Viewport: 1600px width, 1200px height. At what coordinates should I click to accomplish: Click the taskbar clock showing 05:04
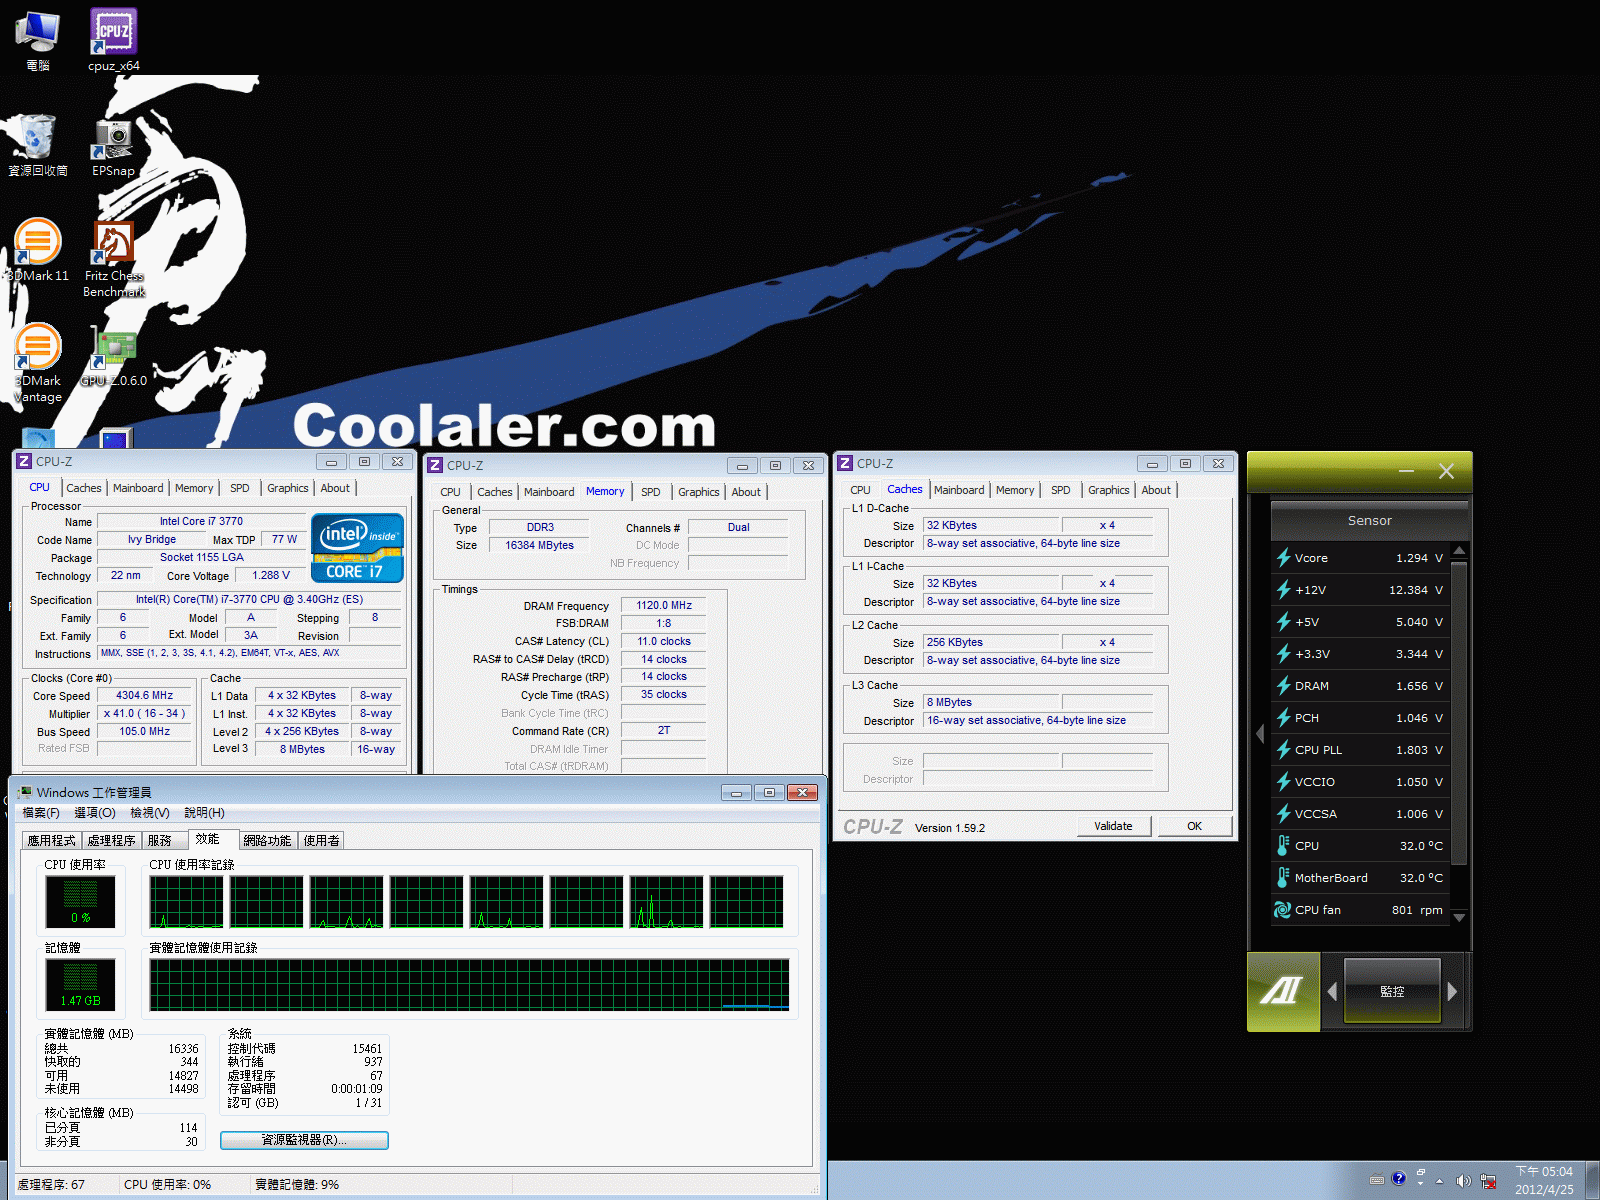pyautogui.click(x=1543, y=1180)
